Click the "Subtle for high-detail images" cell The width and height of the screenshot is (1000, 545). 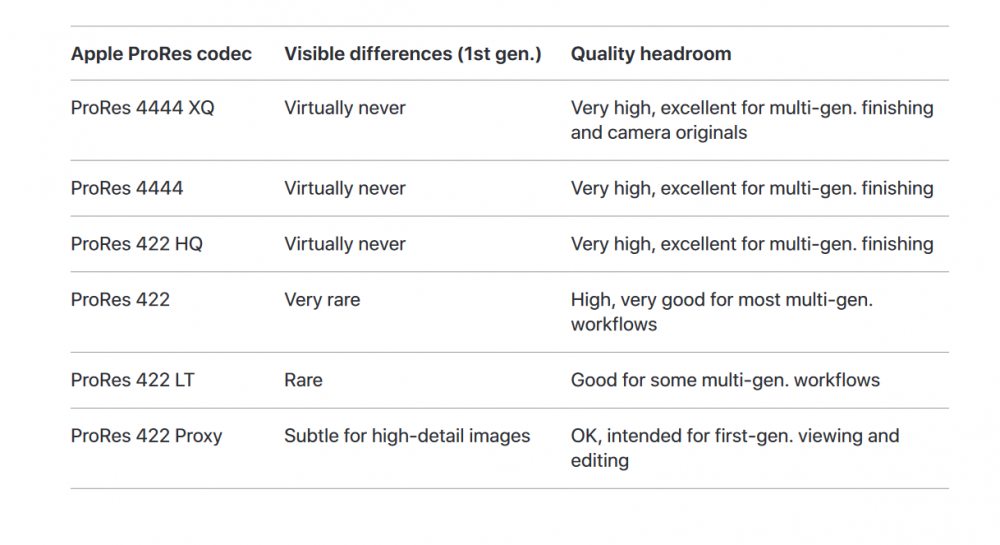(407, 436)
